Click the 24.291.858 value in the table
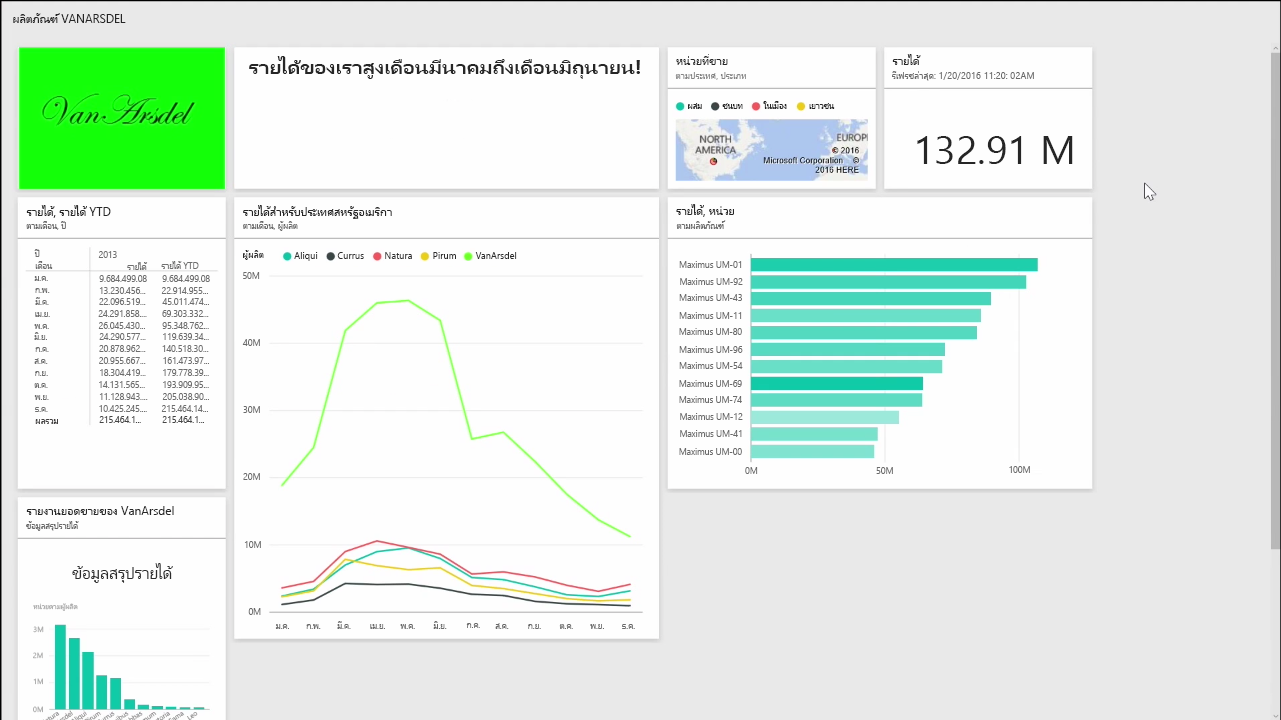Screen dimensions: 1281x720 tap(123, 314)
